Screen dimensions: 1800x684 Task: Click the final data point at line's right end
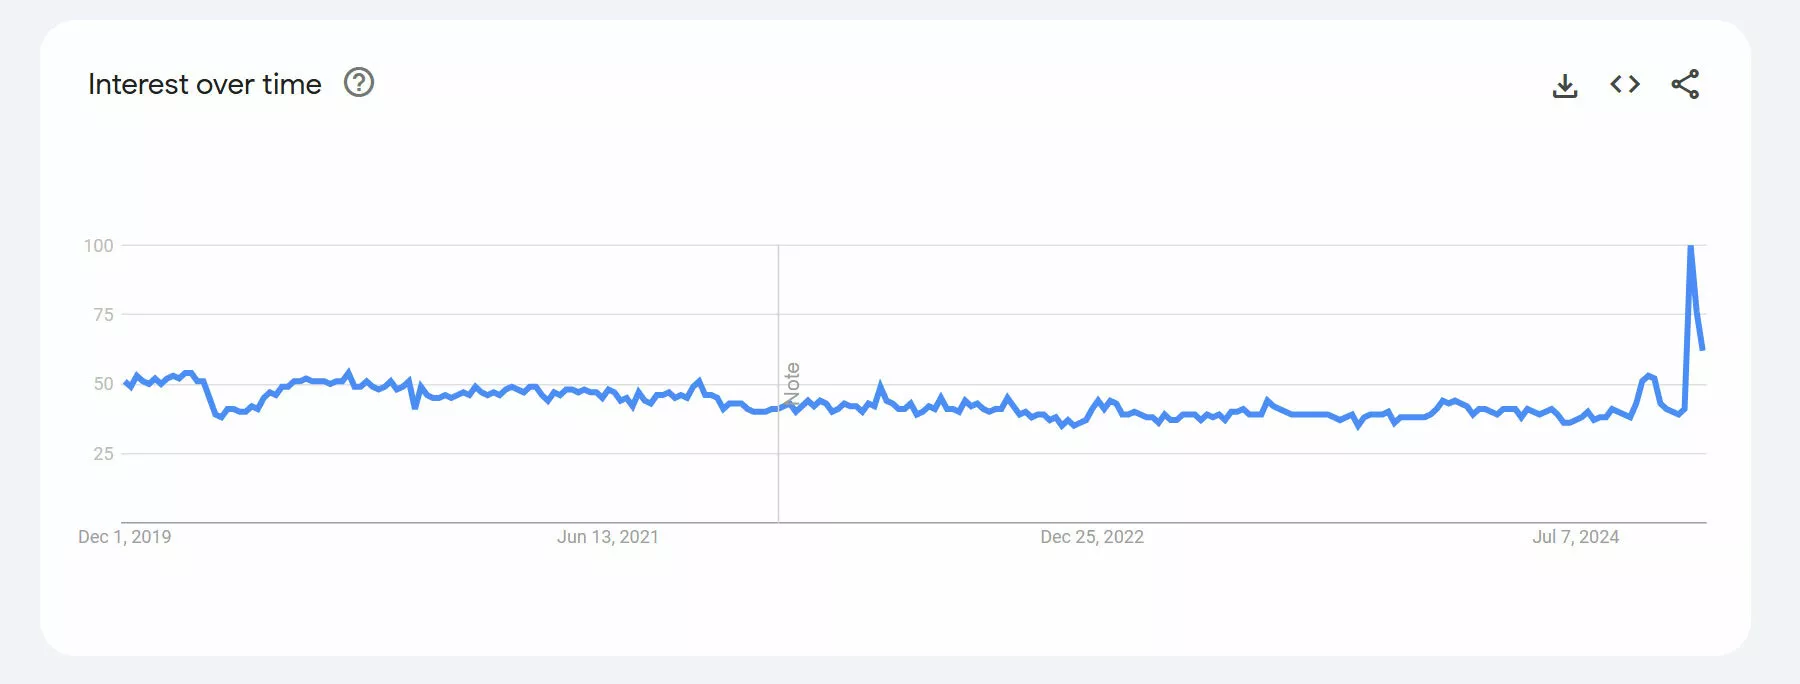(x=1702, y=348)
